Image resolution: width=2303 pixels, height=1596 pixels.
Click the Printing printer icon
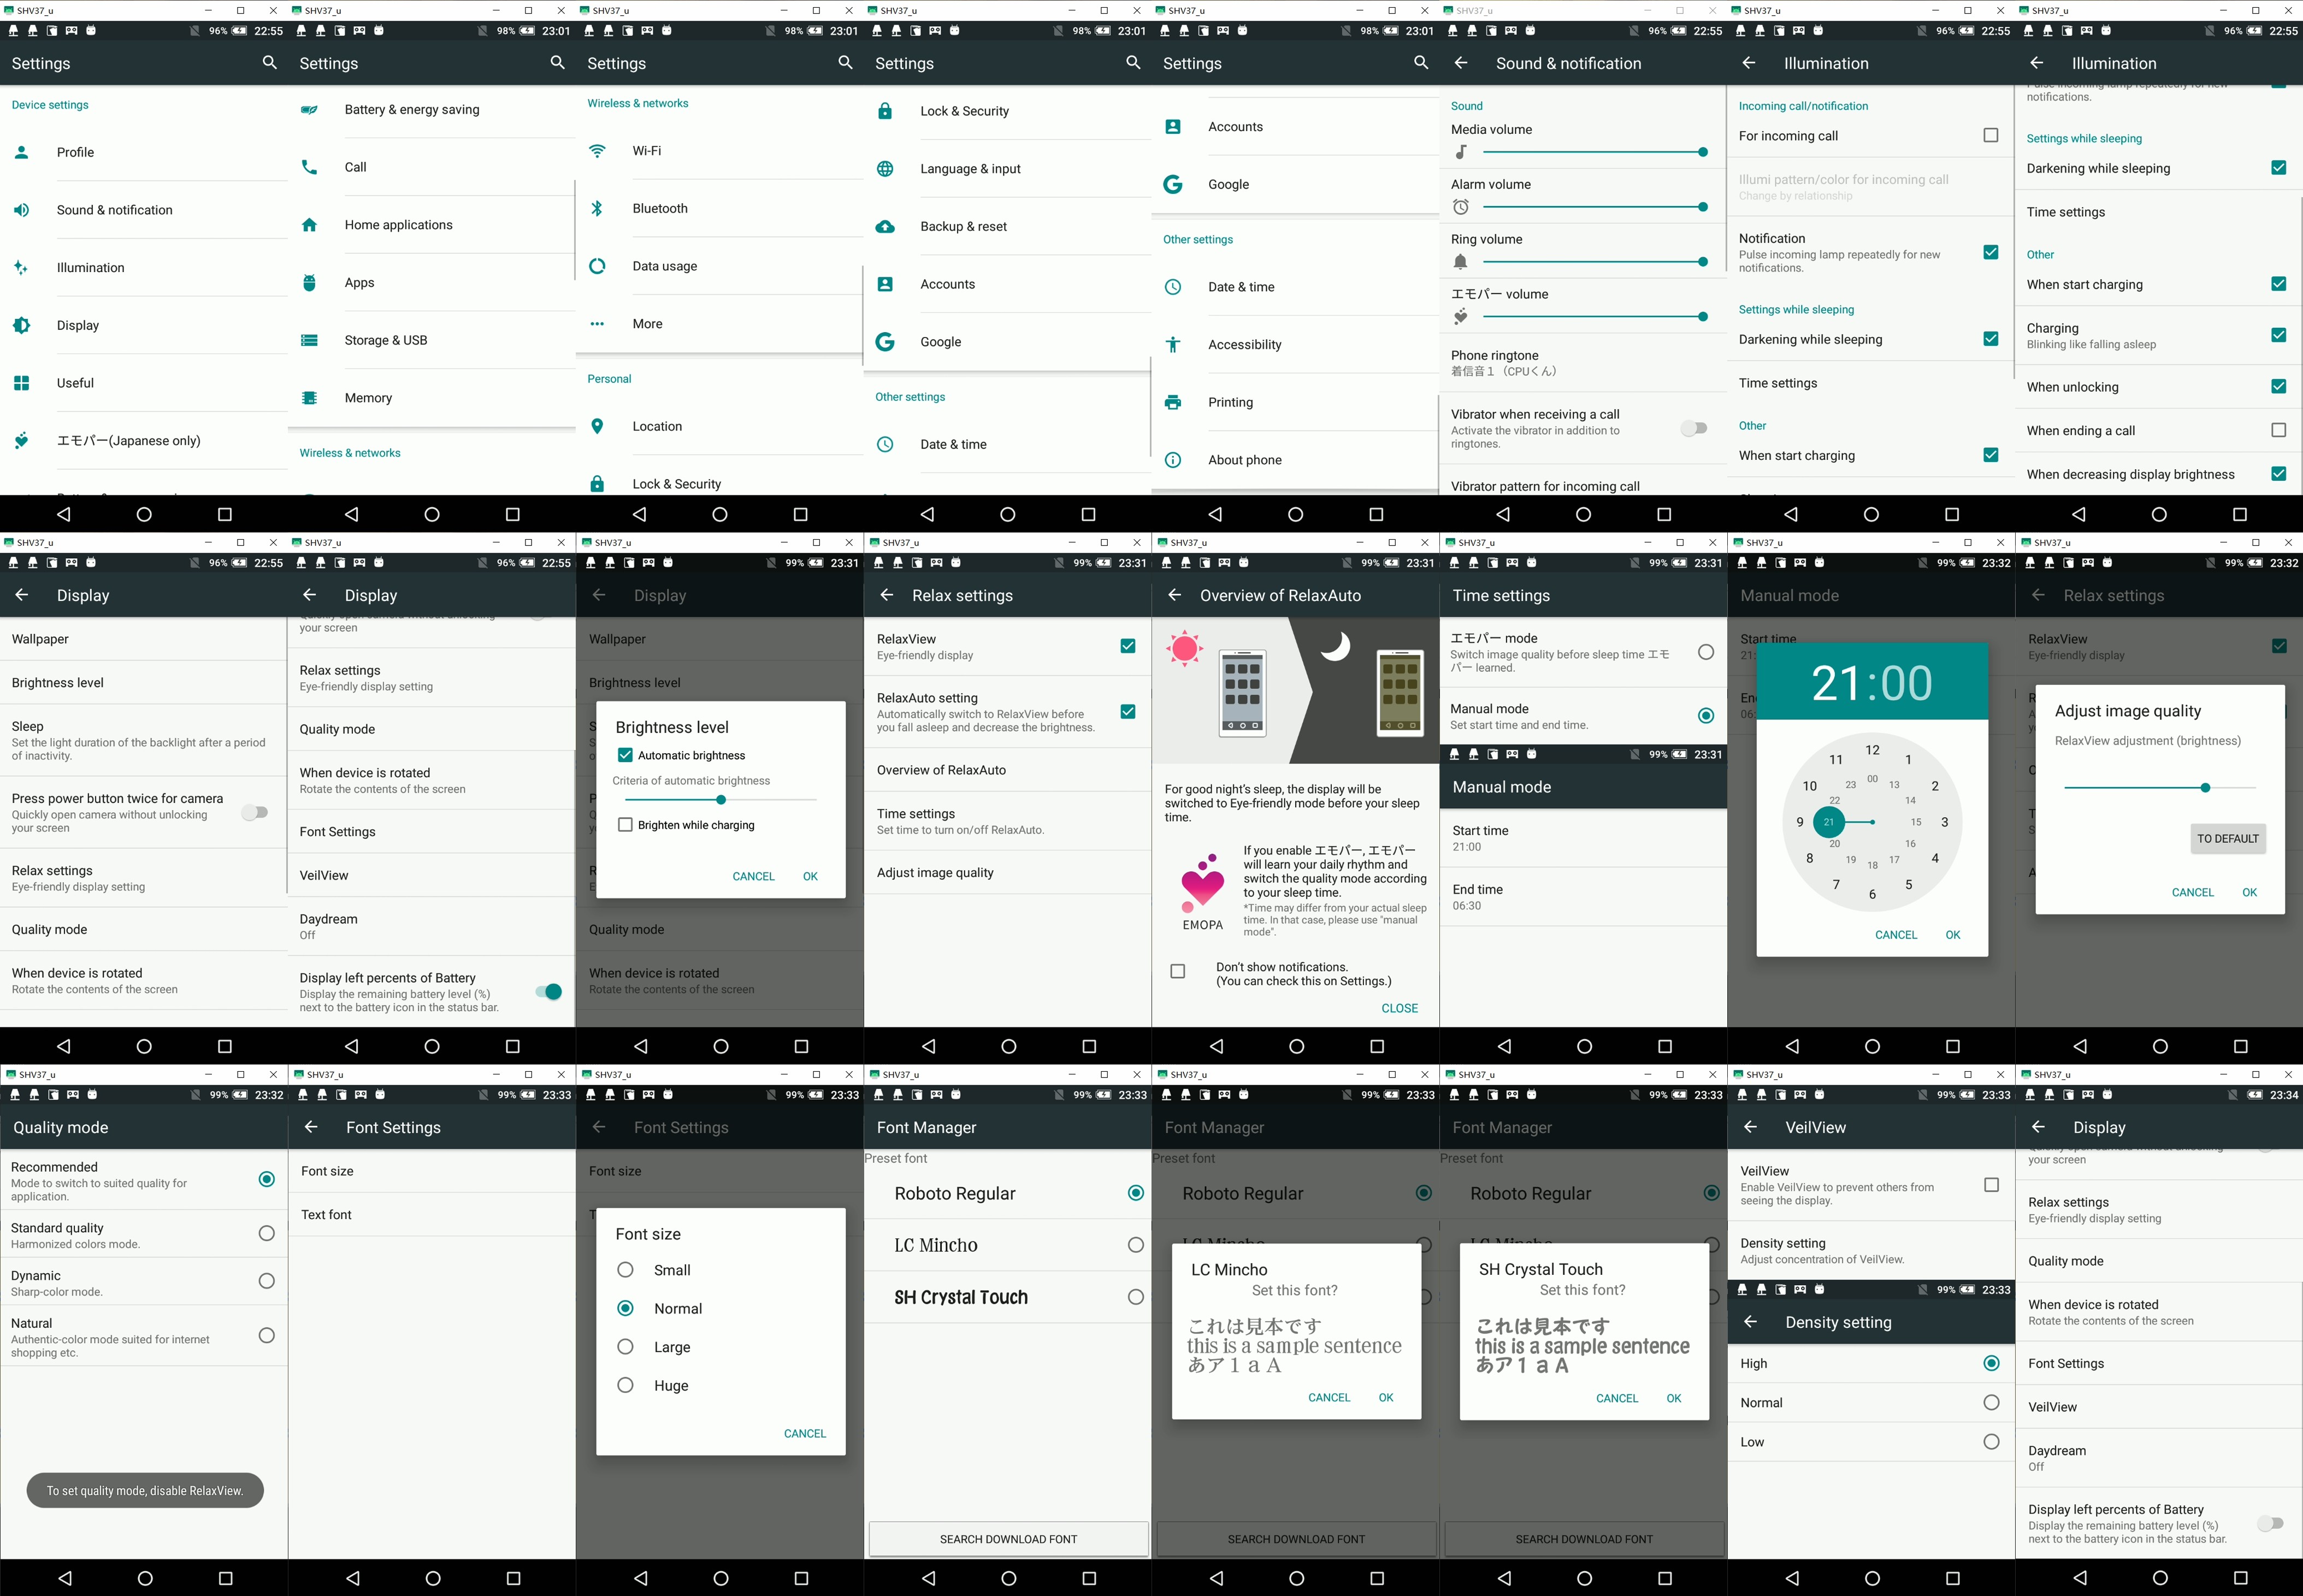pyautogui.click(x=1173, y=402)
